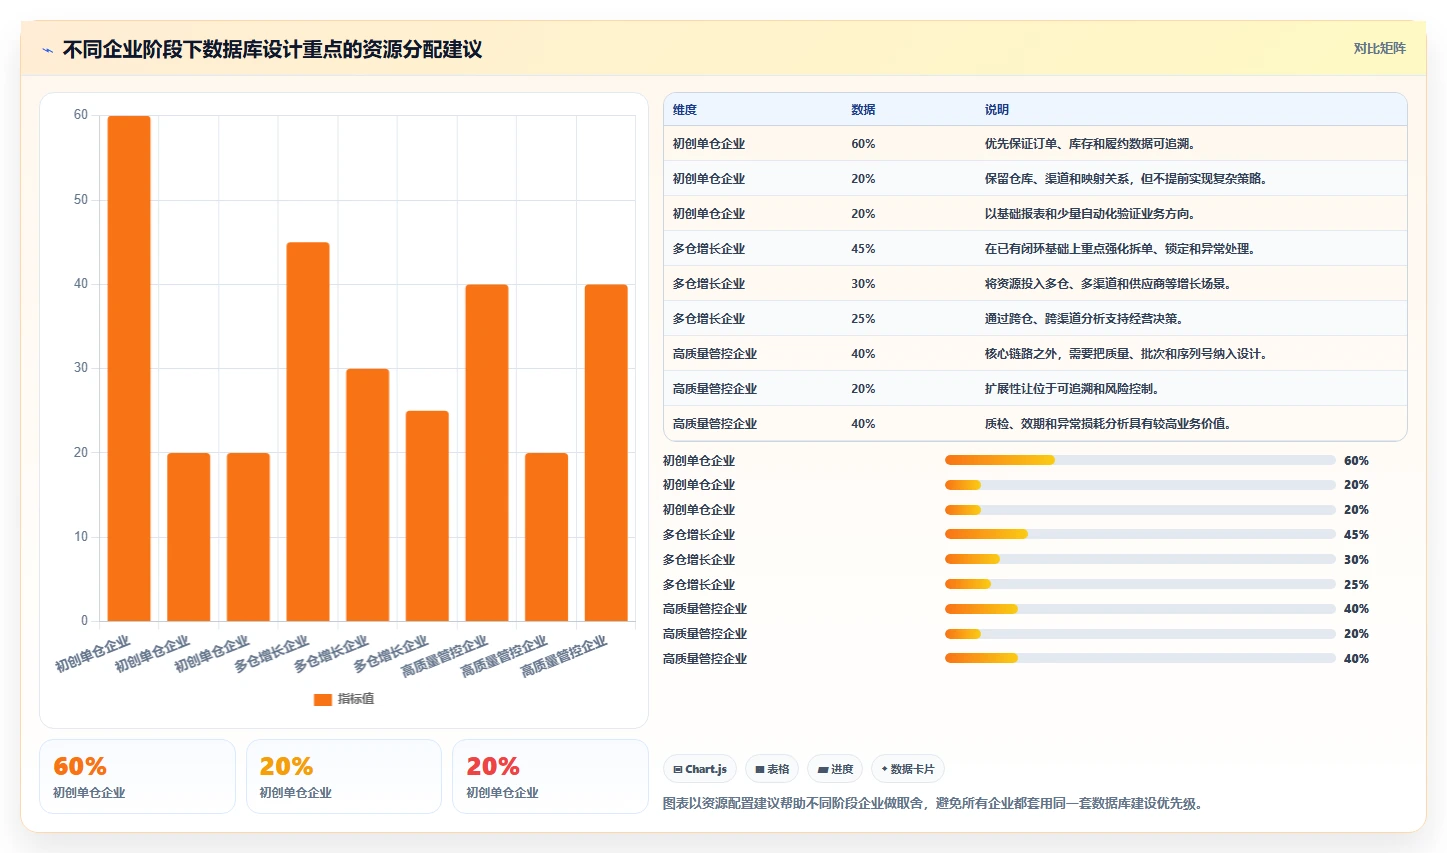Click the footer note starting with 图表以资源配置建议
1447x853 pixels.
(x=932, y=803)
